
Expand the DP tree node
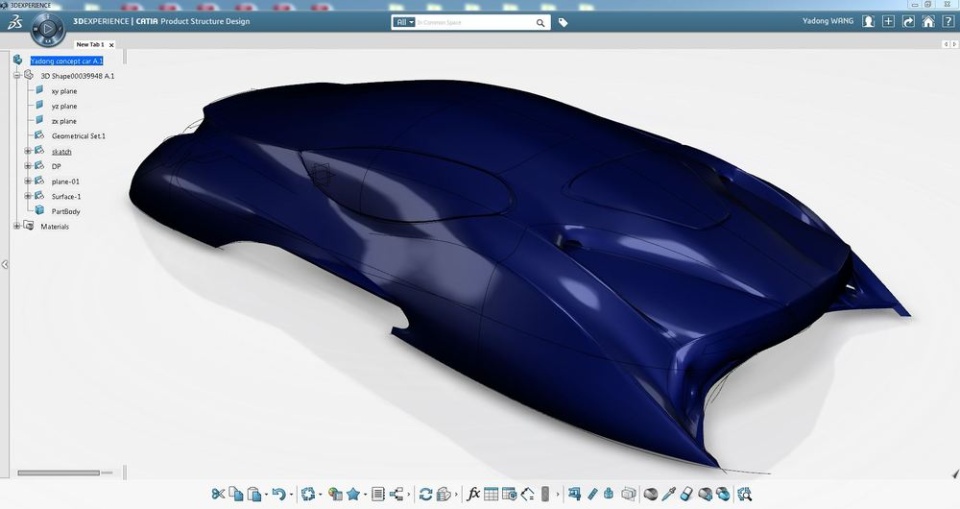pos(28,166)
